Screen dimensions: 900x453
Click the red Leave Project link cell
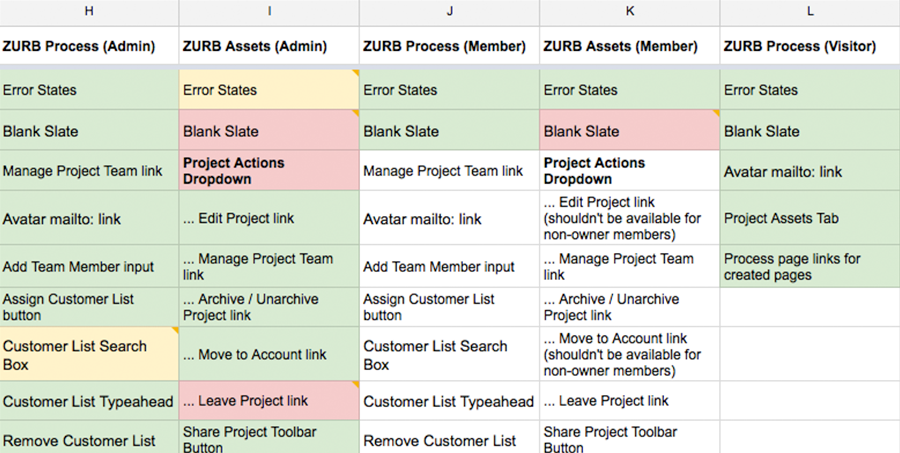point(269,400)
